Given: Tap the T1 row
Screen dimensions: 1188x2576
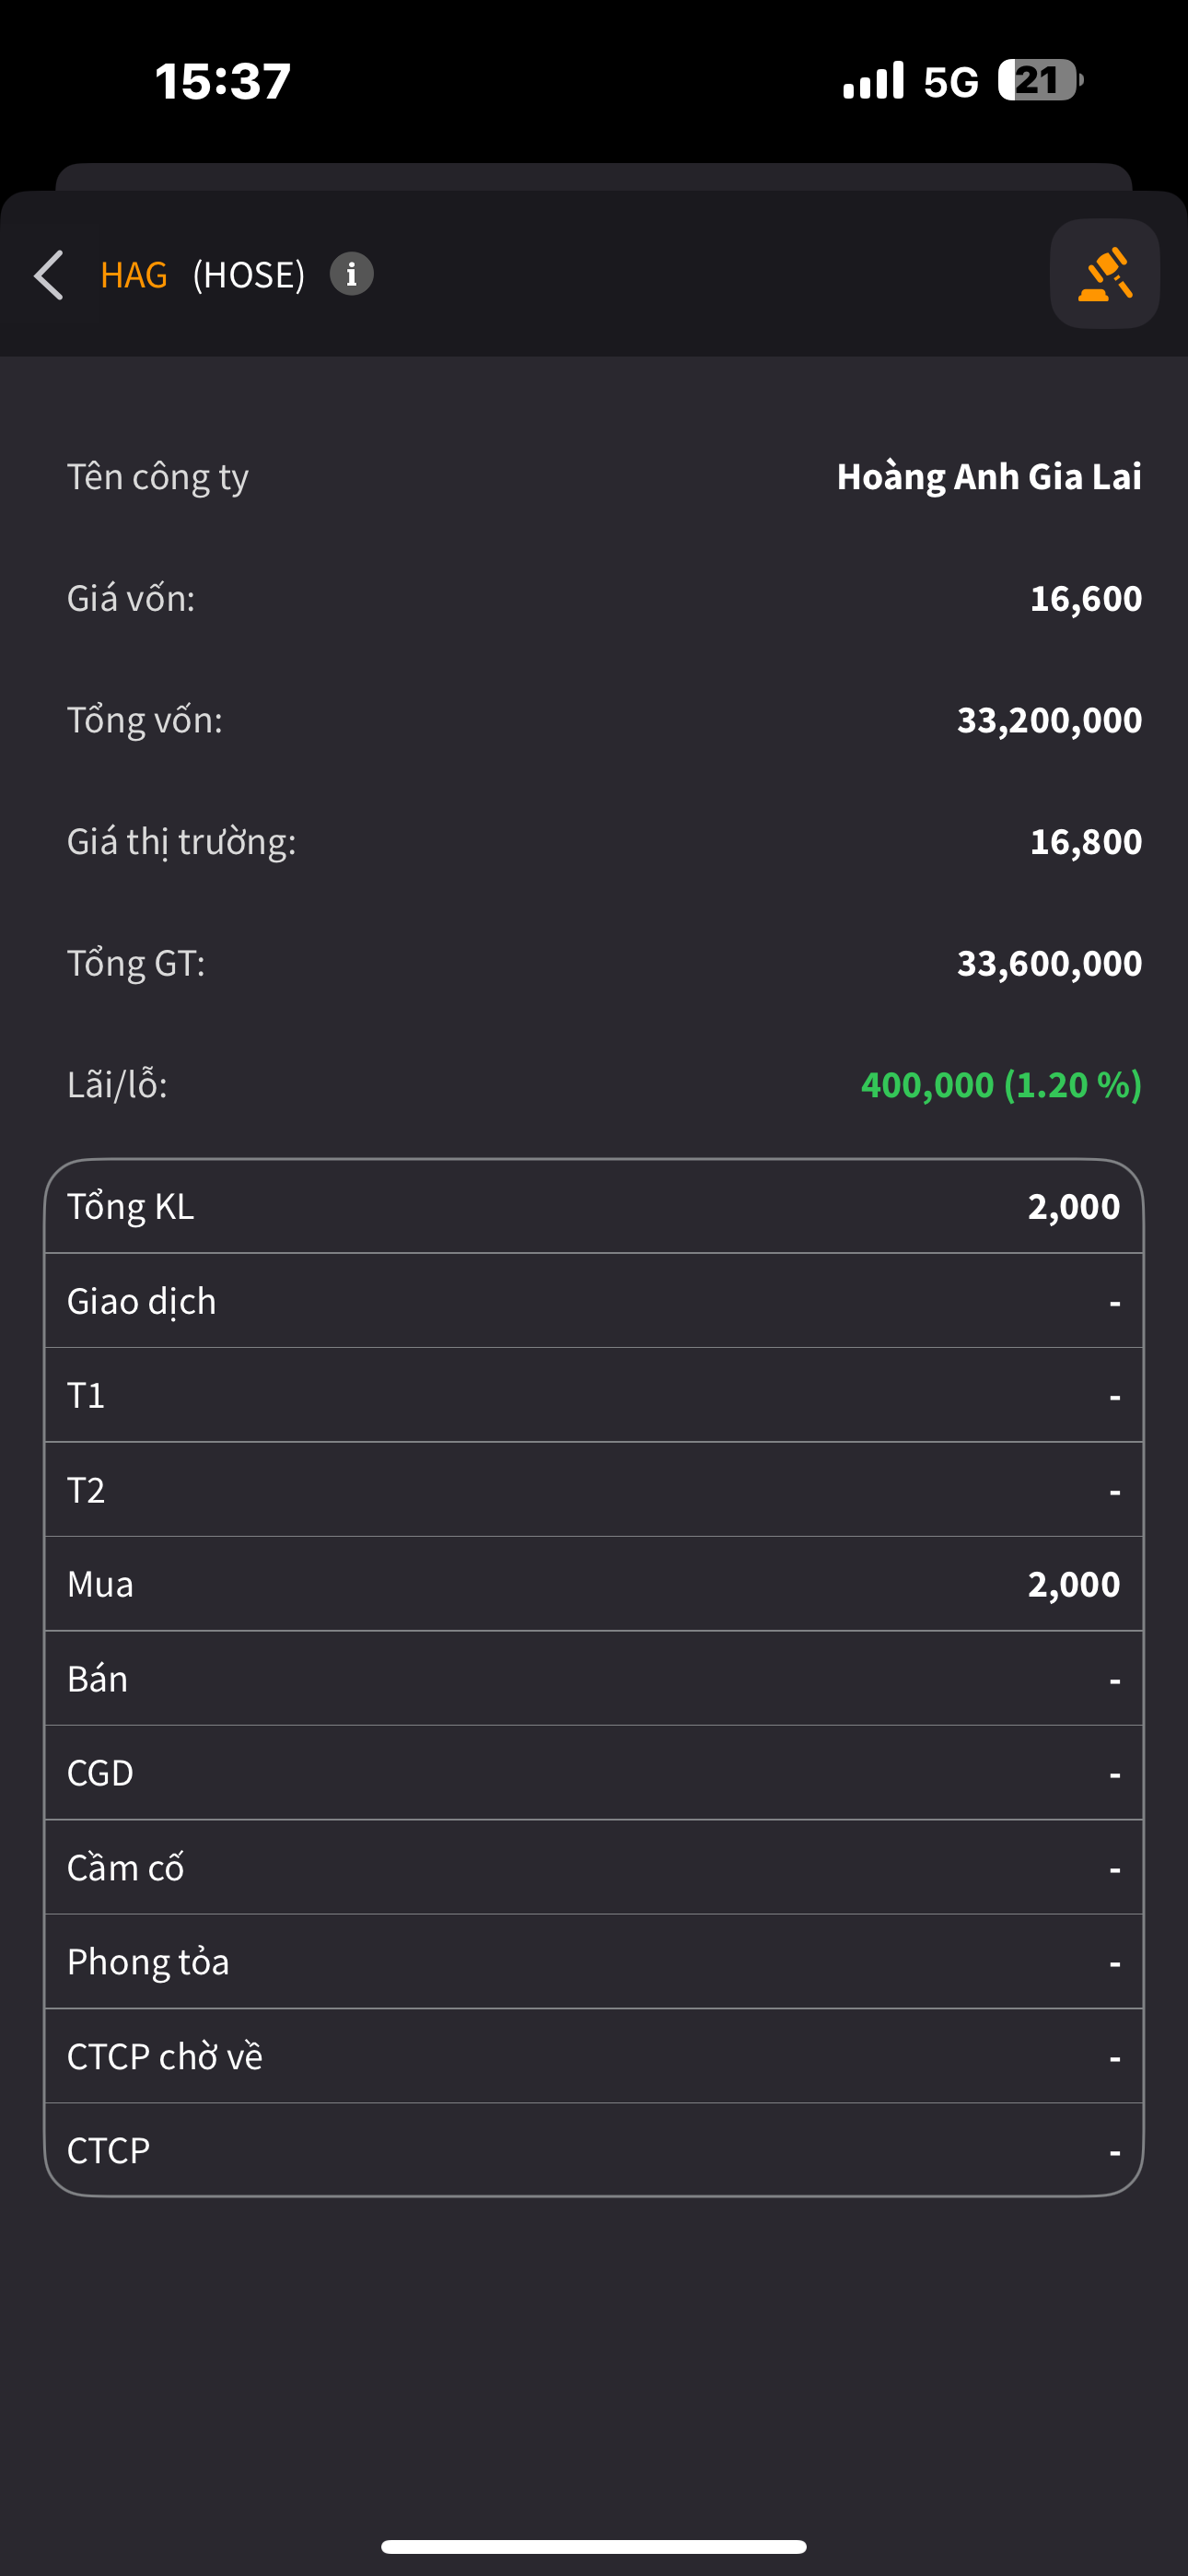Looking at the screenshot, I should 594,1395.
